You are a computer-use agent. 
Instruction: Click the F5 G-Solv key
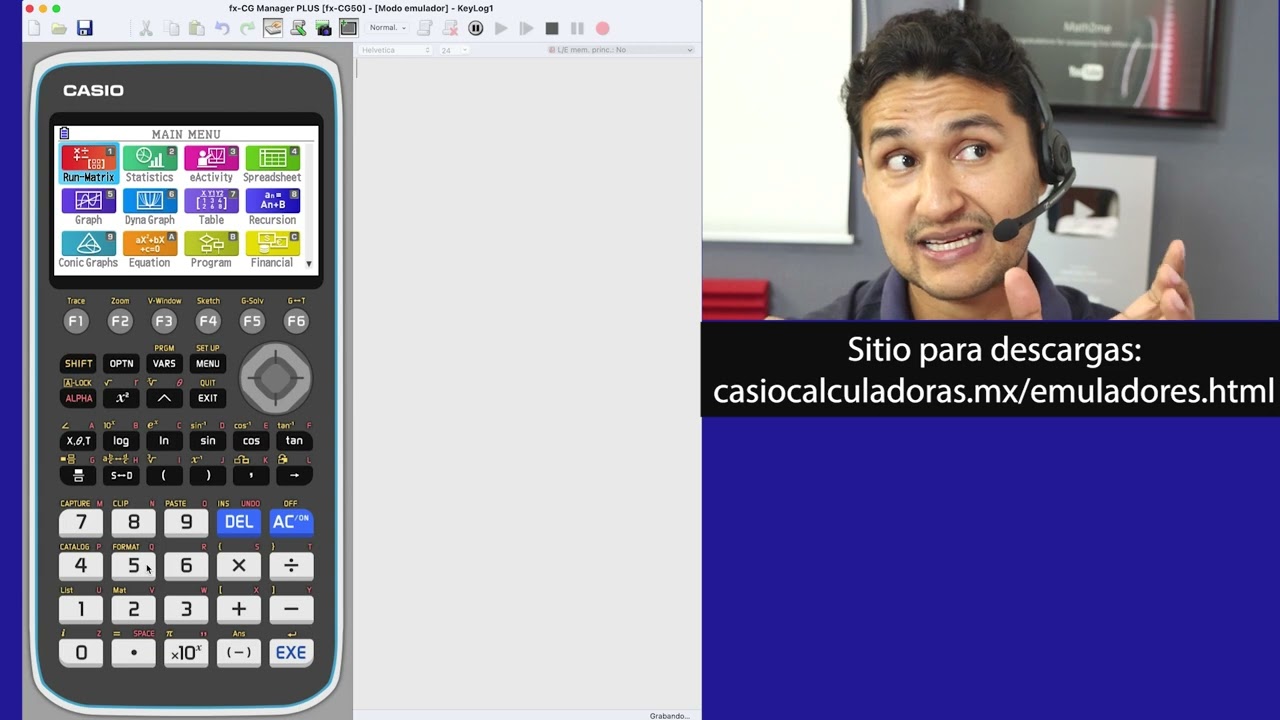click(252, 321)
